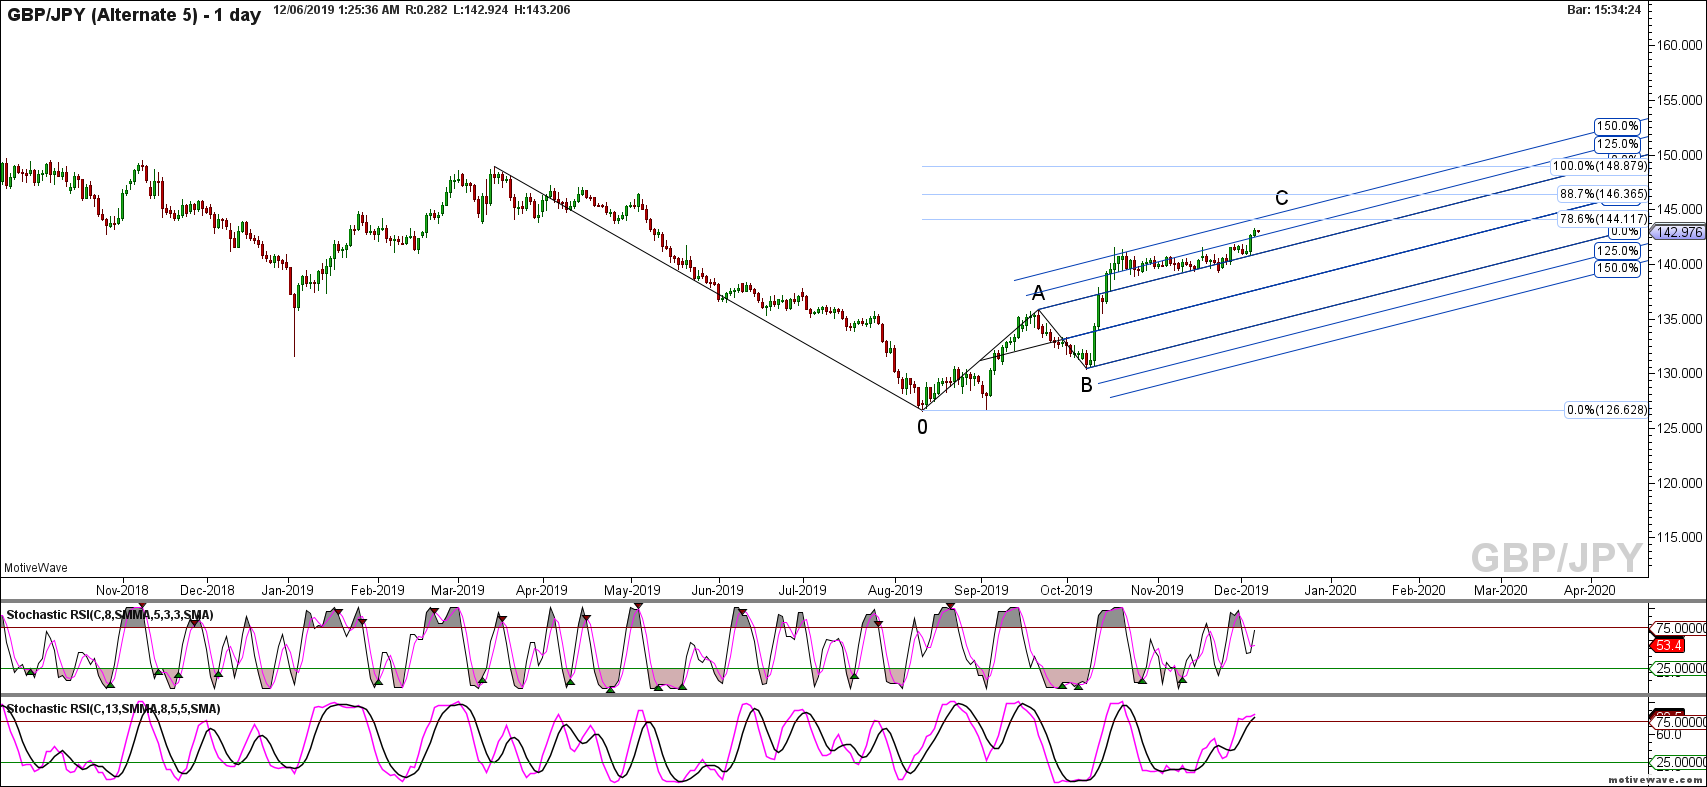Select wave label 0 at the August low

pyautogui.click(x=922, y=427)
